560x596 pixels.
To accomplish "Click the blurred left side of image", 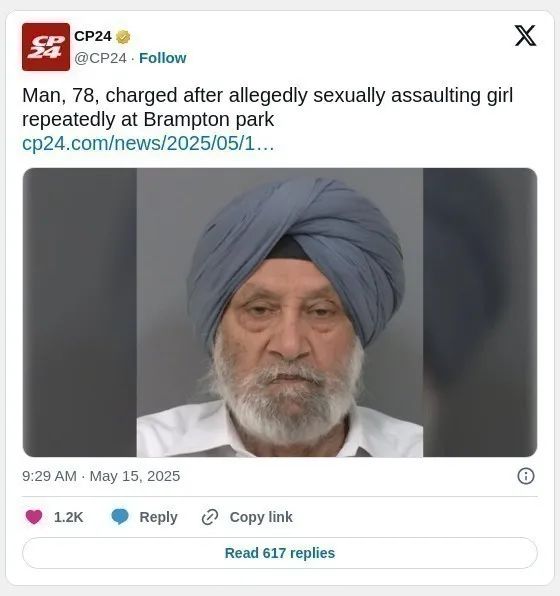I will [x=80, y=312].
